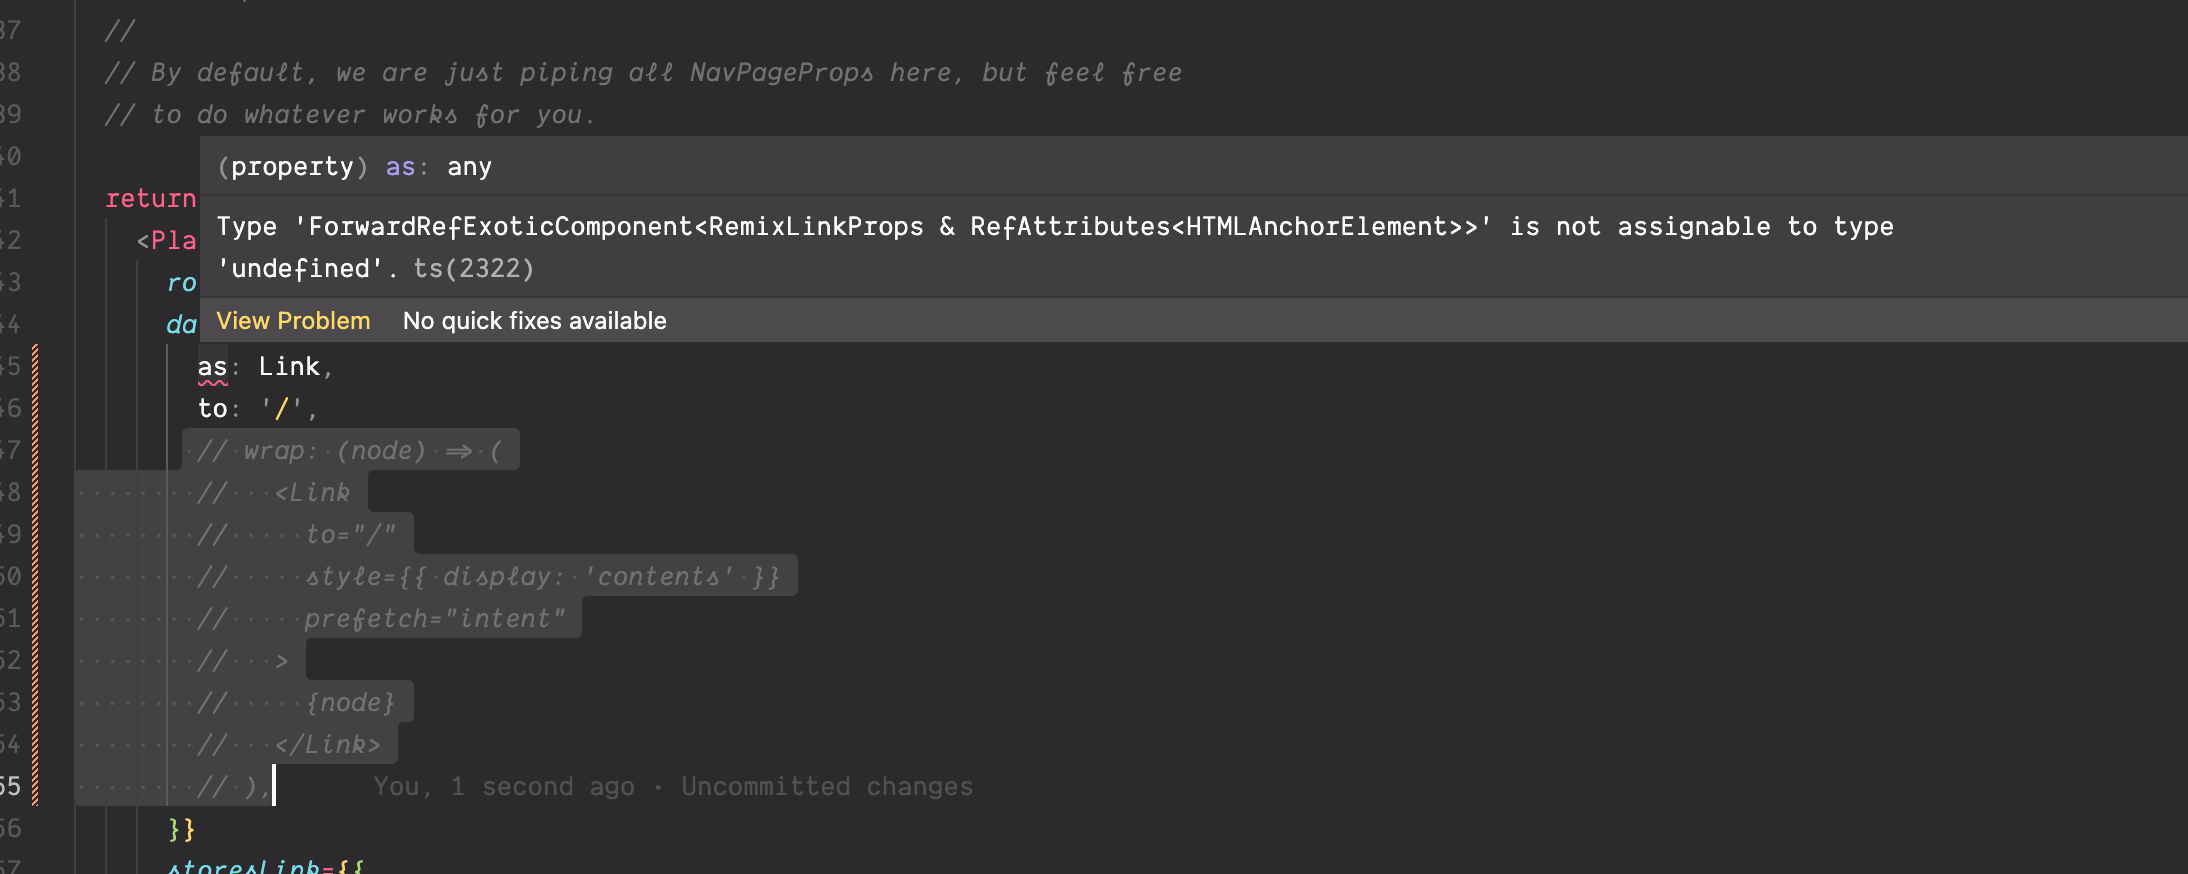Click the "to do whatever works" comment line
Screen dimensions: 2188x874
click(350, 115)
